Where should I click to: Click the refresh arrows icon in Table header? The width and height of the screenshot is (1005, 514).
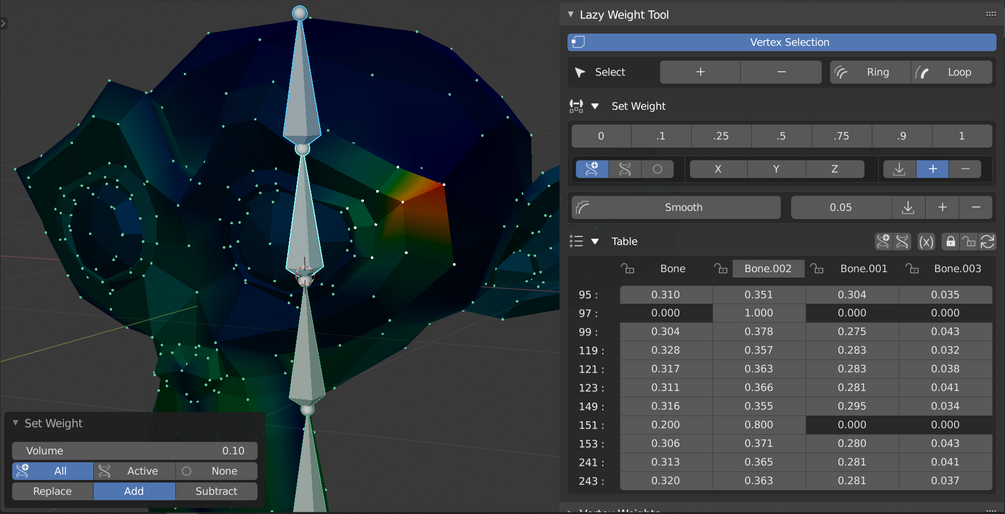point(988,242)
